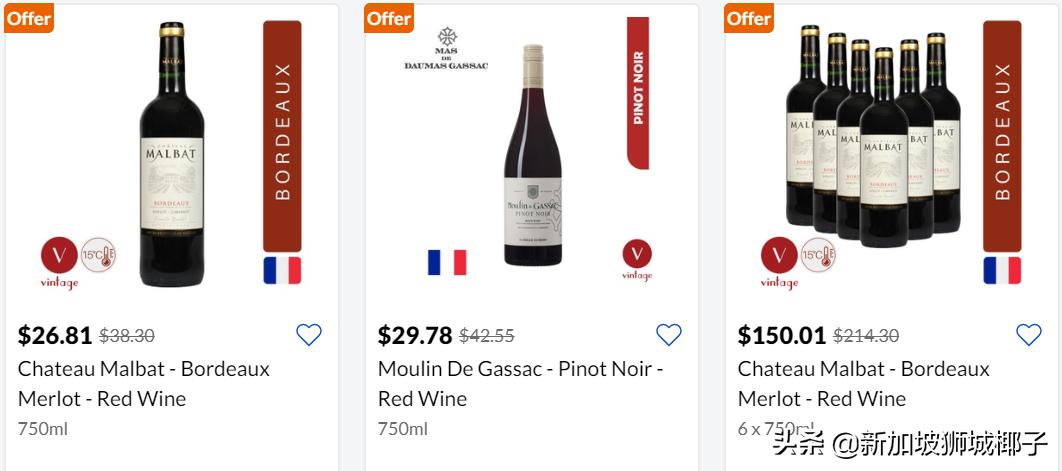Click 15°C temperature icon on six-pack card

(x=818, y=256)
